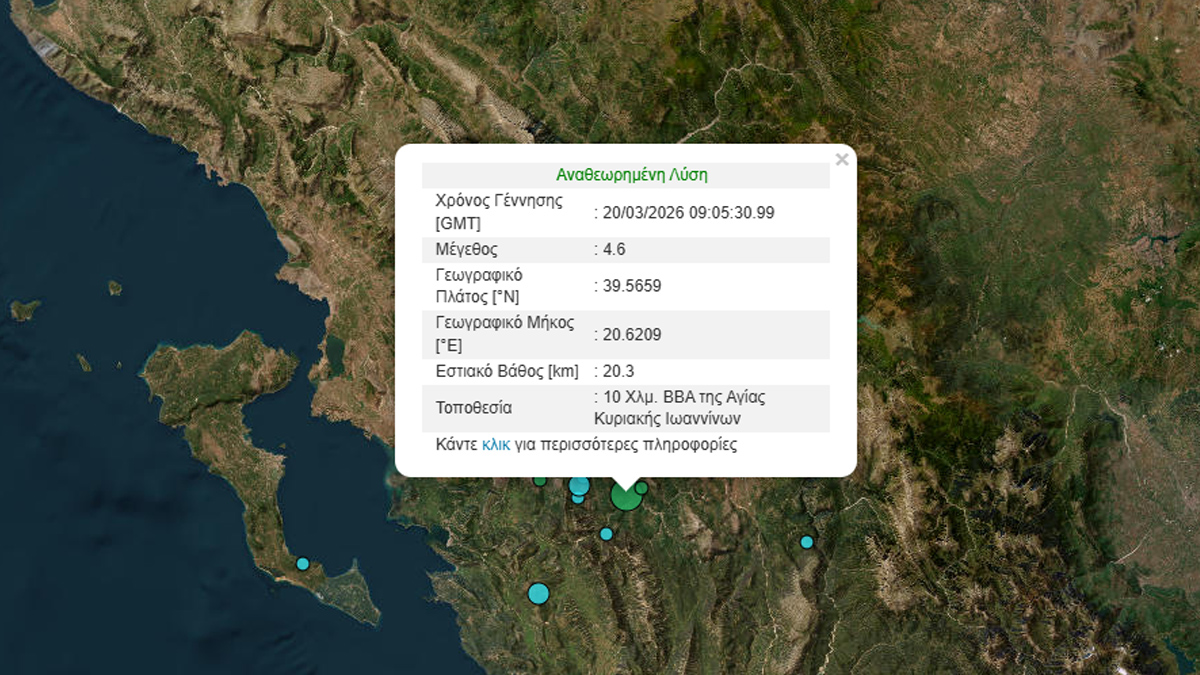Screen dimensions: 1200x675
Task: Click the upper cyan marker of the overlapping pair
Action: pos(579,486)
